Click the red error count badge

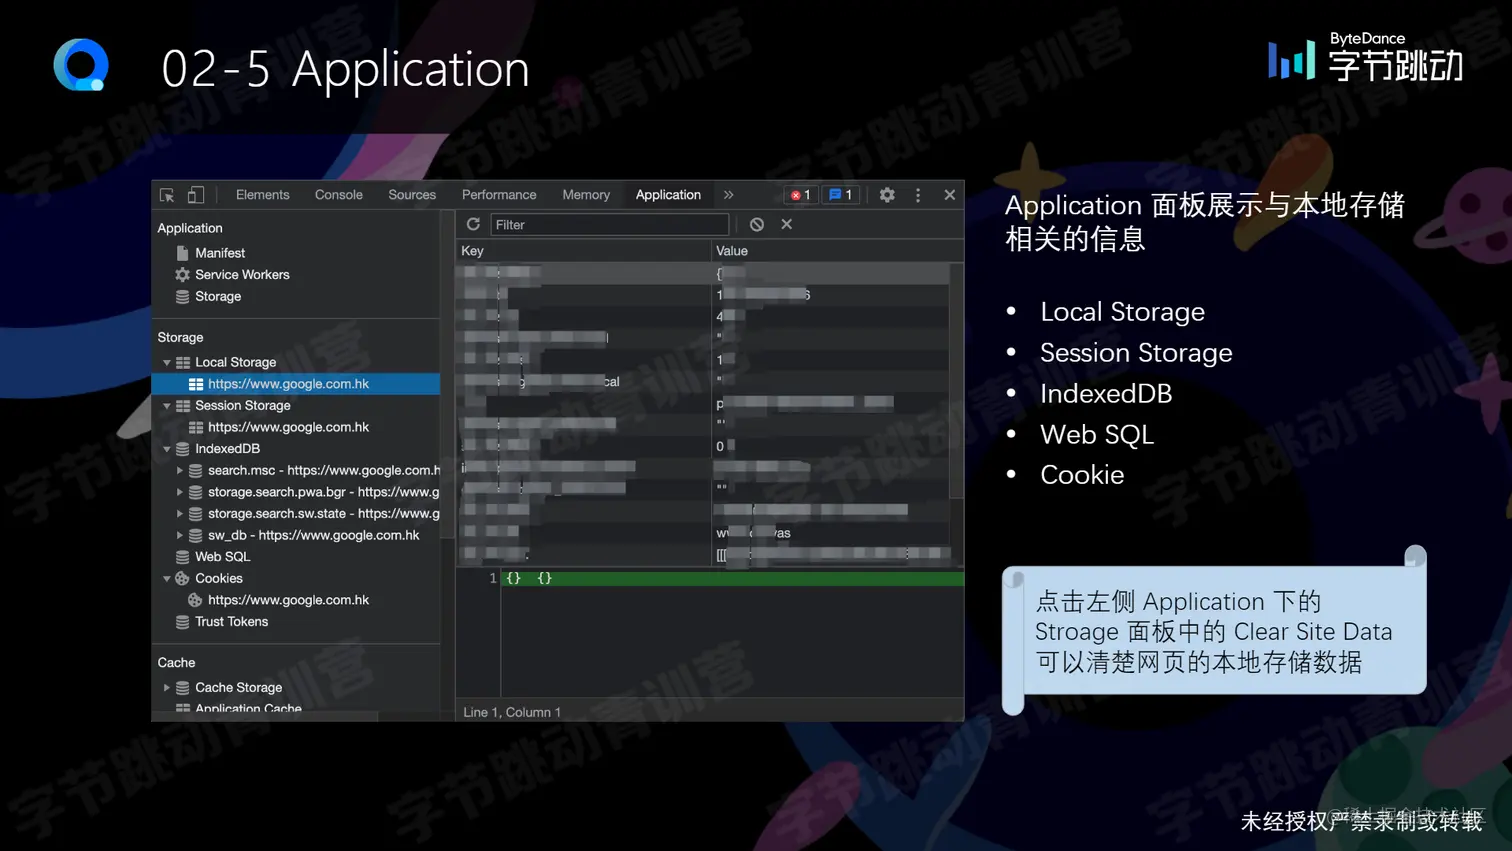800,195
